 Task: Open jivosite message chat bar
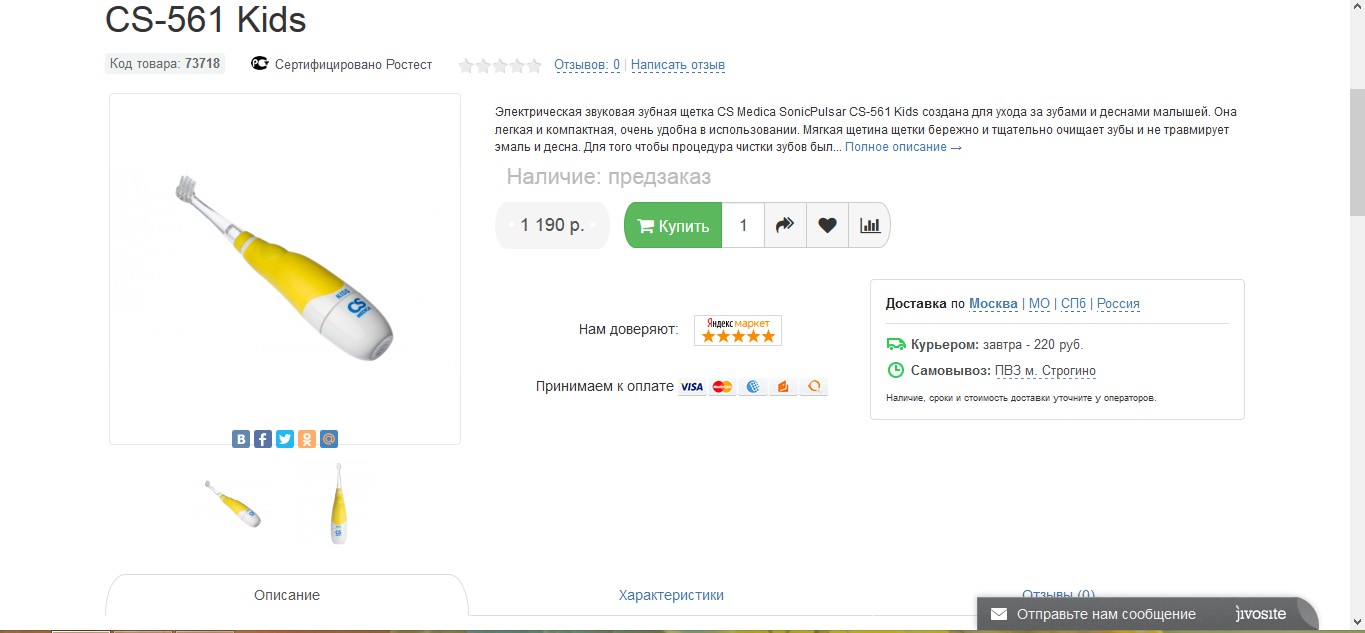[x=1147, y=614]
